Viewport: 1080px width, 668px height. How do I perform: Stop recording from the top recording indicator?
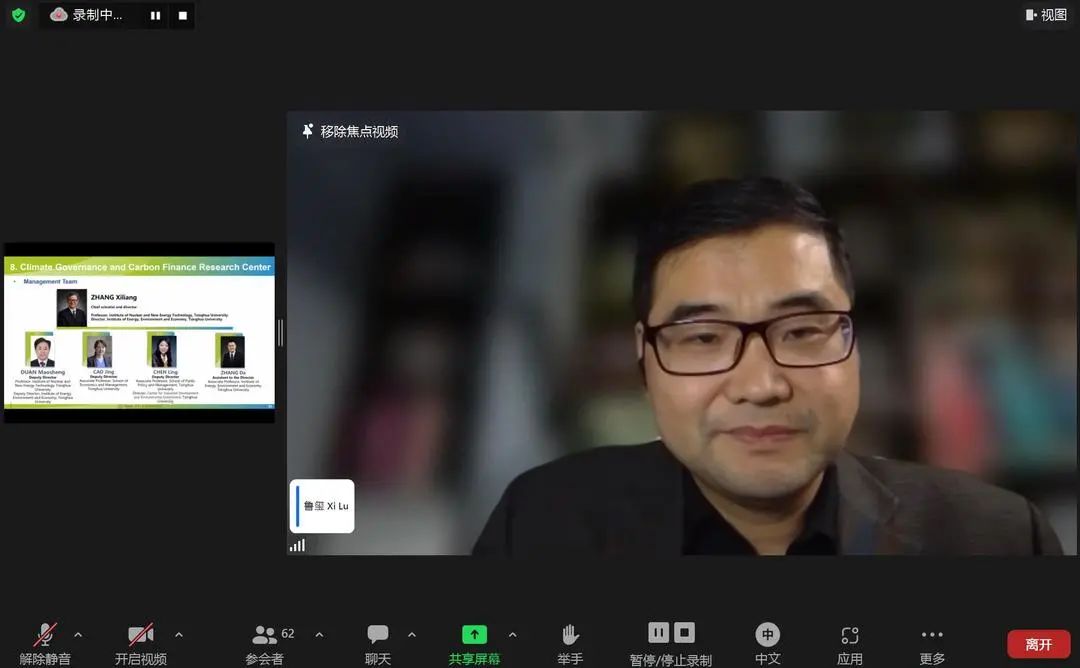[182, 15]
